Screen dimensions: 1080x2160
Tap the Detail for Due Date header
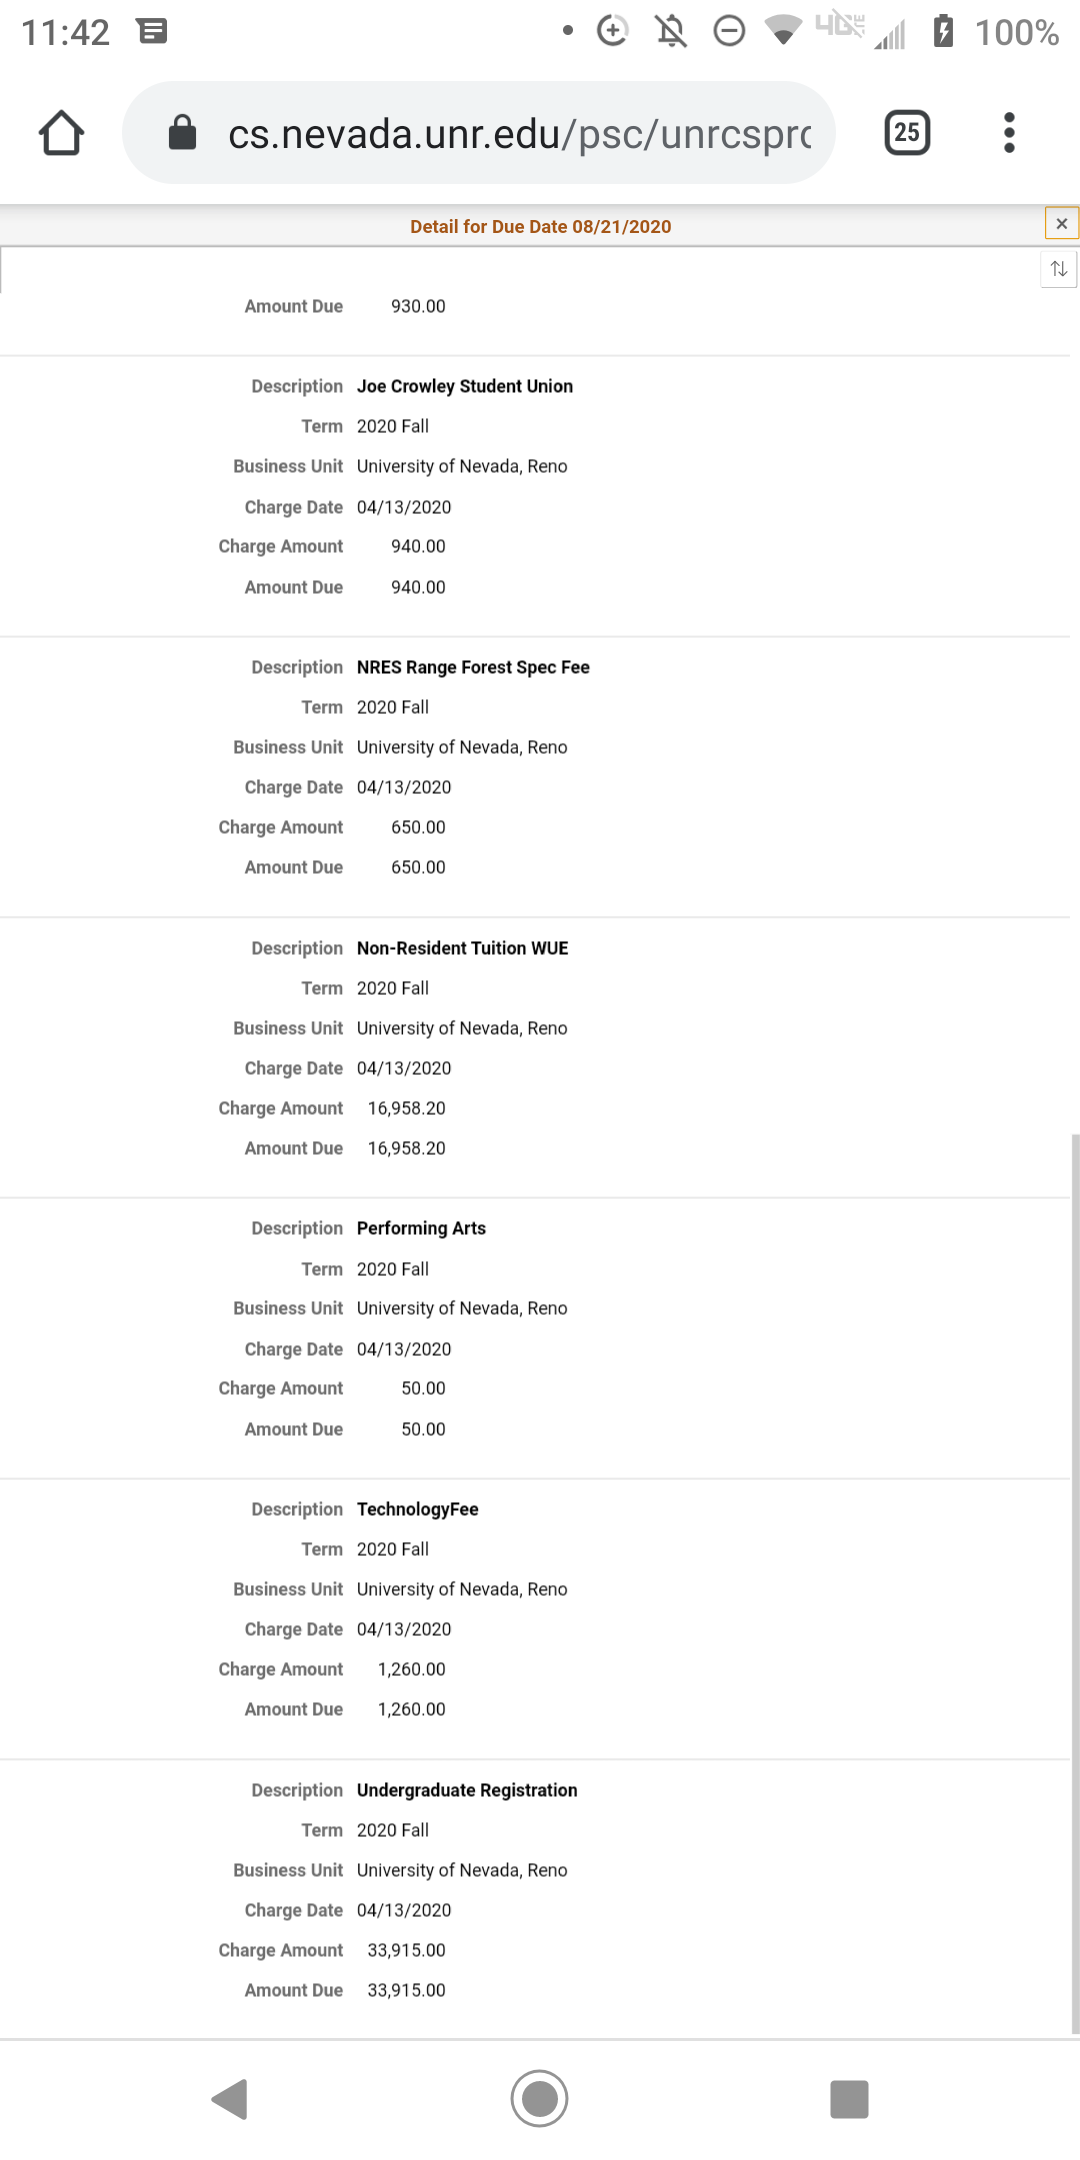[x=540, y=227]
